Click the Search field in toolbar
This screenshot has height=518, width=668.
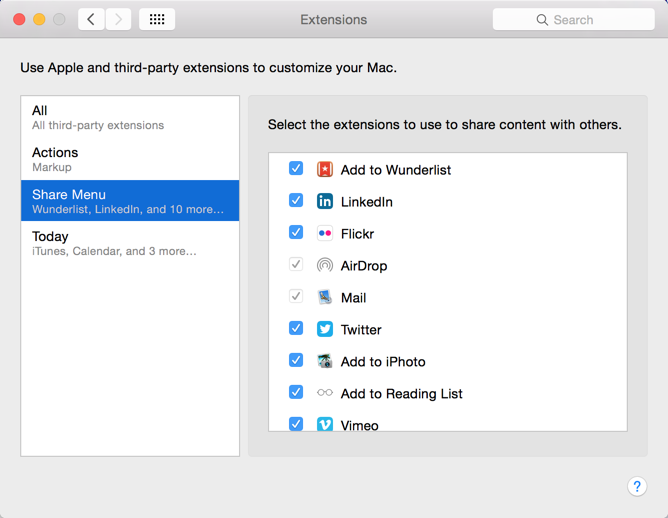click(x=573, y=19)
